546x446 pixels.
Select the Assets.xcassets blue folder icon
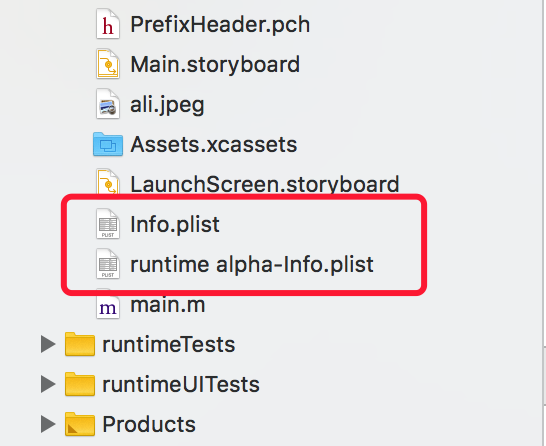tap(108, 144)
